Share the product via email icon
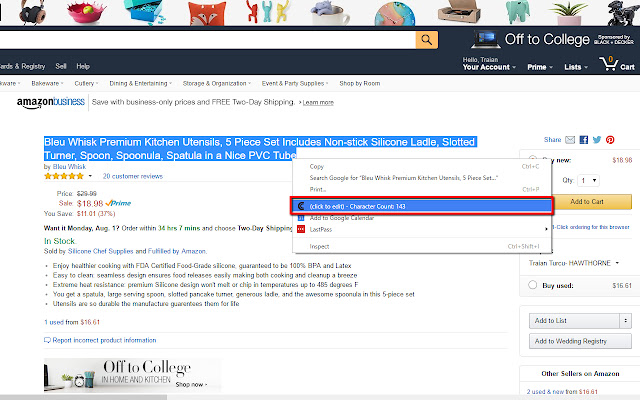This screenshot has width=640, height=400. point(570,140)
